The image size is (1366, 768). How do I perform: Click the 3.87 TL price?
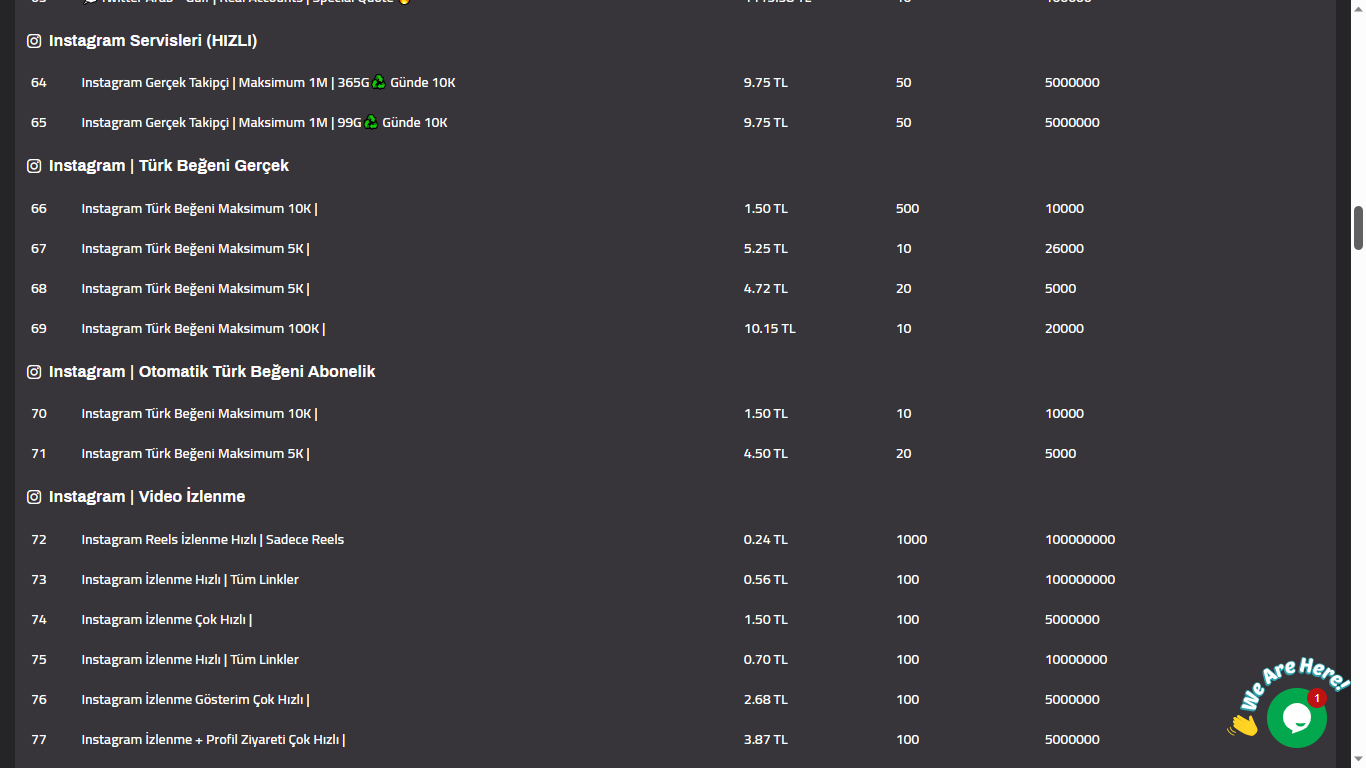point(766,740)
